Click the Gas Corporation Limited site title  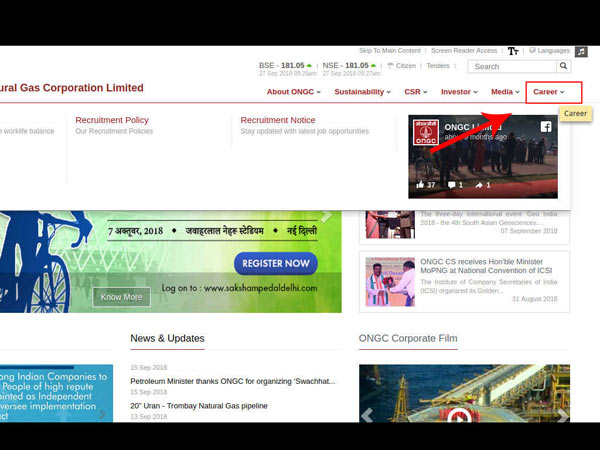pyautogui.click(x=72, y=88)
